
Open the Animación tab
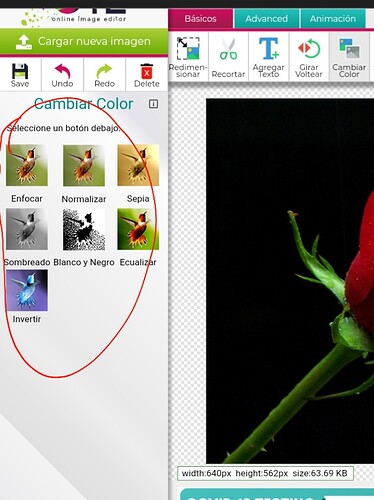[333, 19]
